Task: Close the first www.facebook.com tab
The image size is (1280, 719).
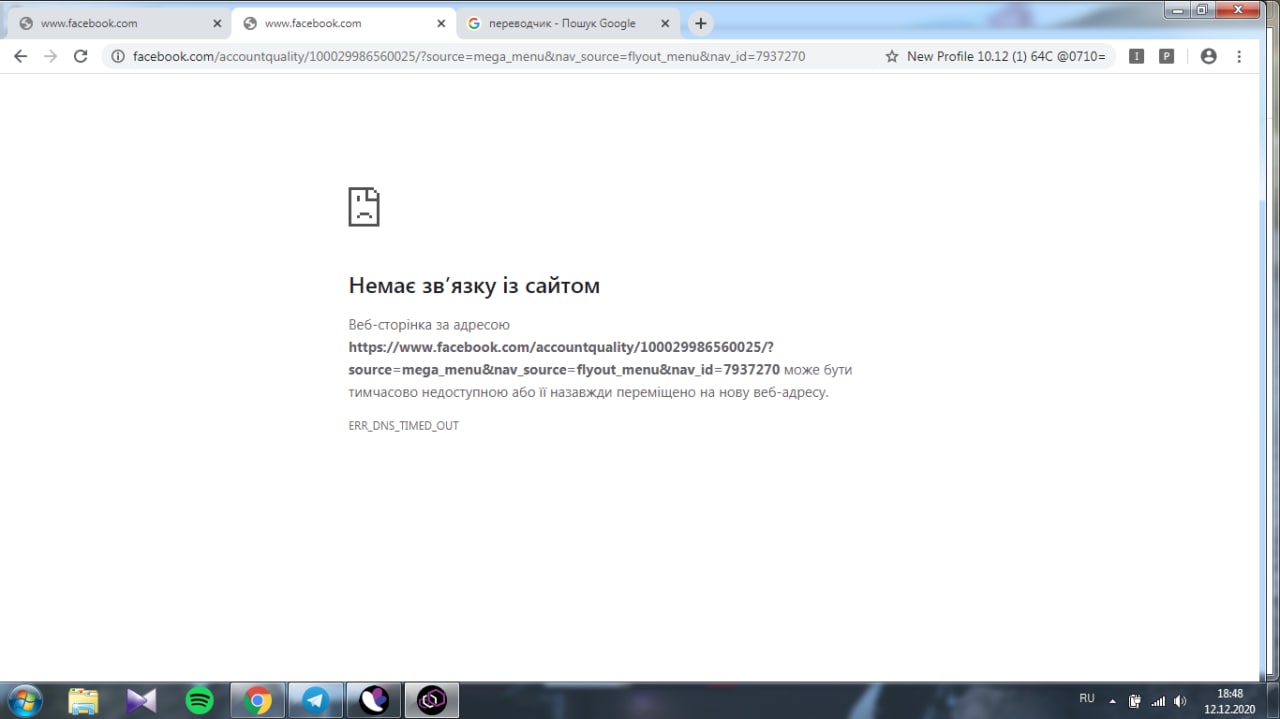Action: 217,23
